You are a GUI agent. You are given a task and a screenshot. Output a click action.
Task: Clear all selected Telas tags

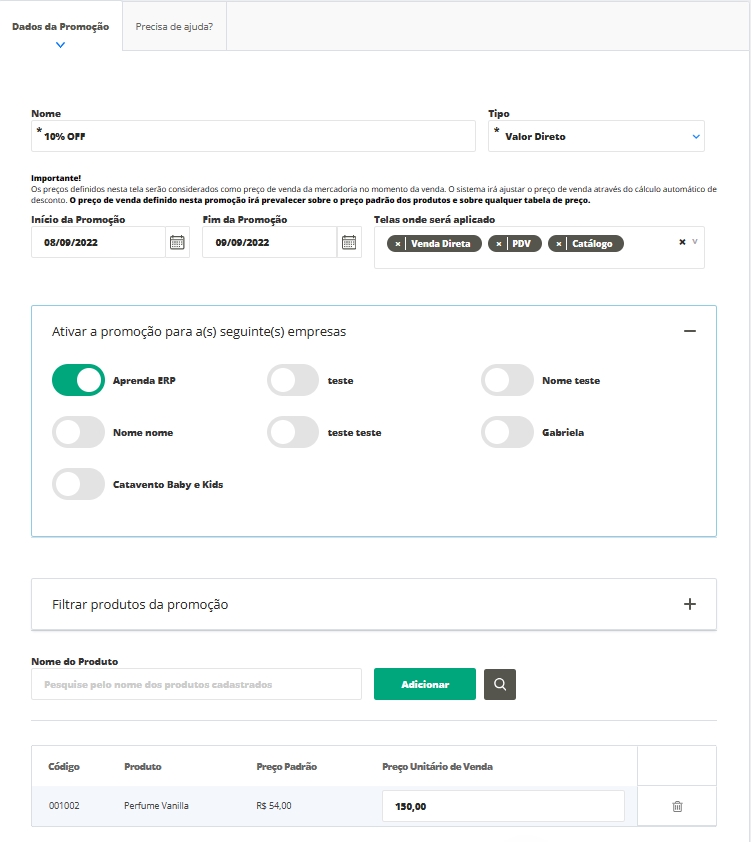pyautogui.click(x=682, y=242)
